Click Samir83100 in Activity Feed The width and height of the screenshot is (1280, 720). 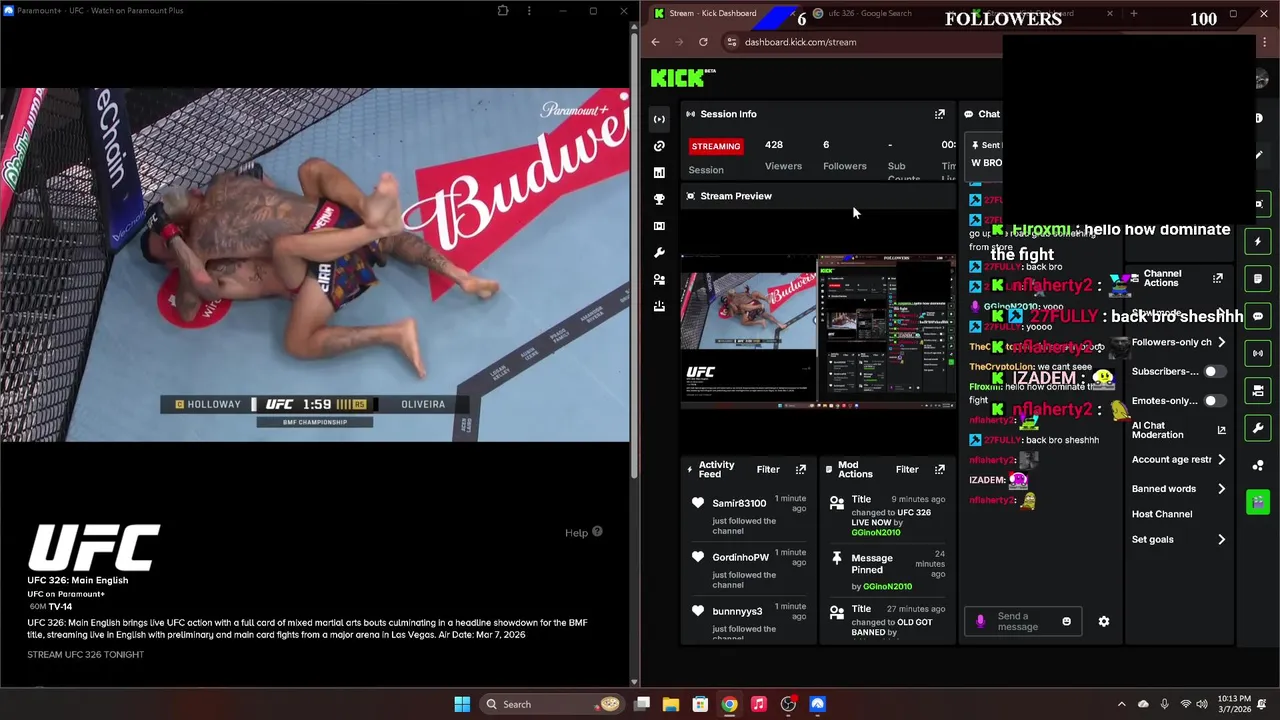pos(739,503)
